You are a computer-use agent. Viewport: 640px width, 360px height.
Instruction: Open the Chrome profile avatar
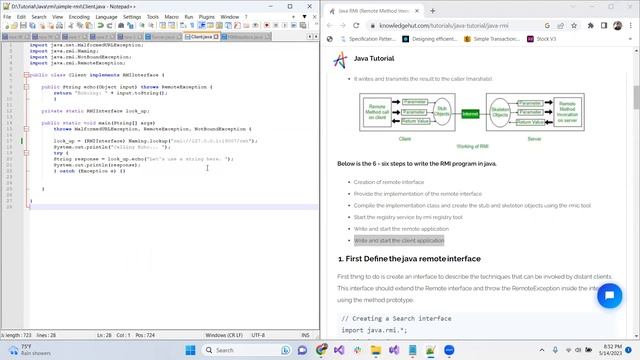tap(618, 26)
